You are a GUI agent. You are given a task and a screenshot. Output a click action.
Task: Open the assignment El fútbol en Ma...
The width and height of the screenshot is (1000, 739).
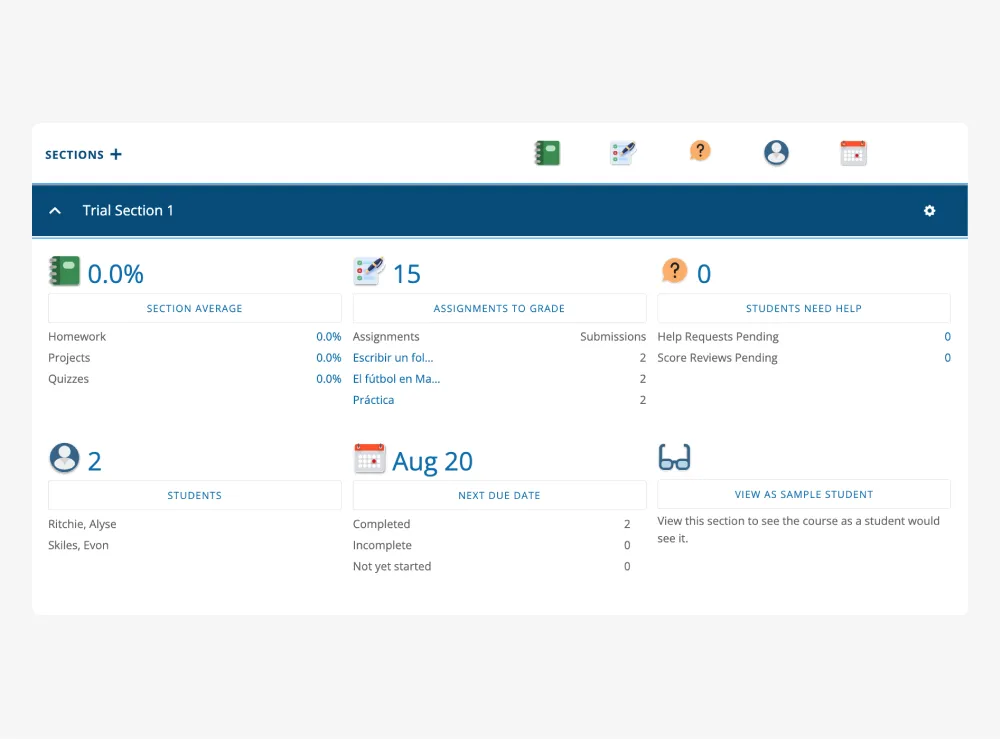click(x=396, y=378)
